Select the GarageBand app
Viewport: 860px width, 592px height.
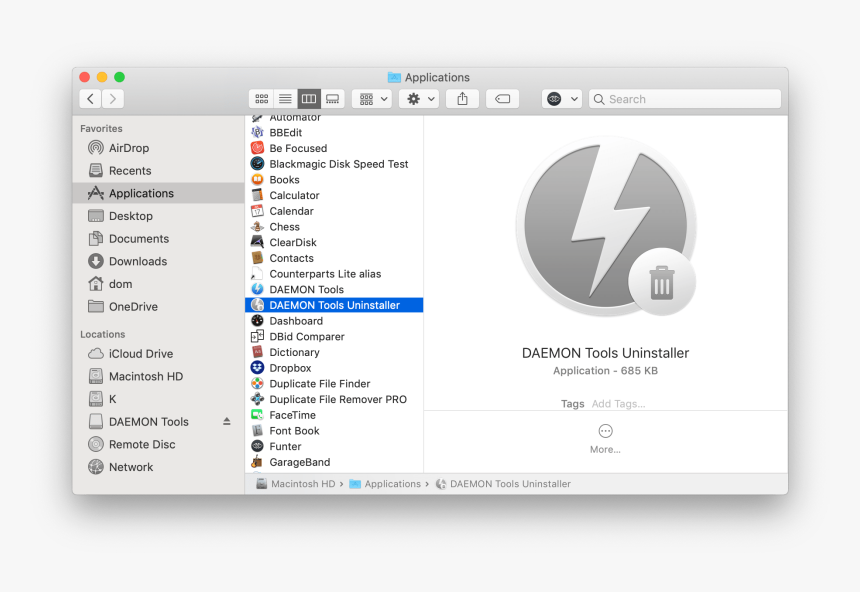(x=334, y=463)
